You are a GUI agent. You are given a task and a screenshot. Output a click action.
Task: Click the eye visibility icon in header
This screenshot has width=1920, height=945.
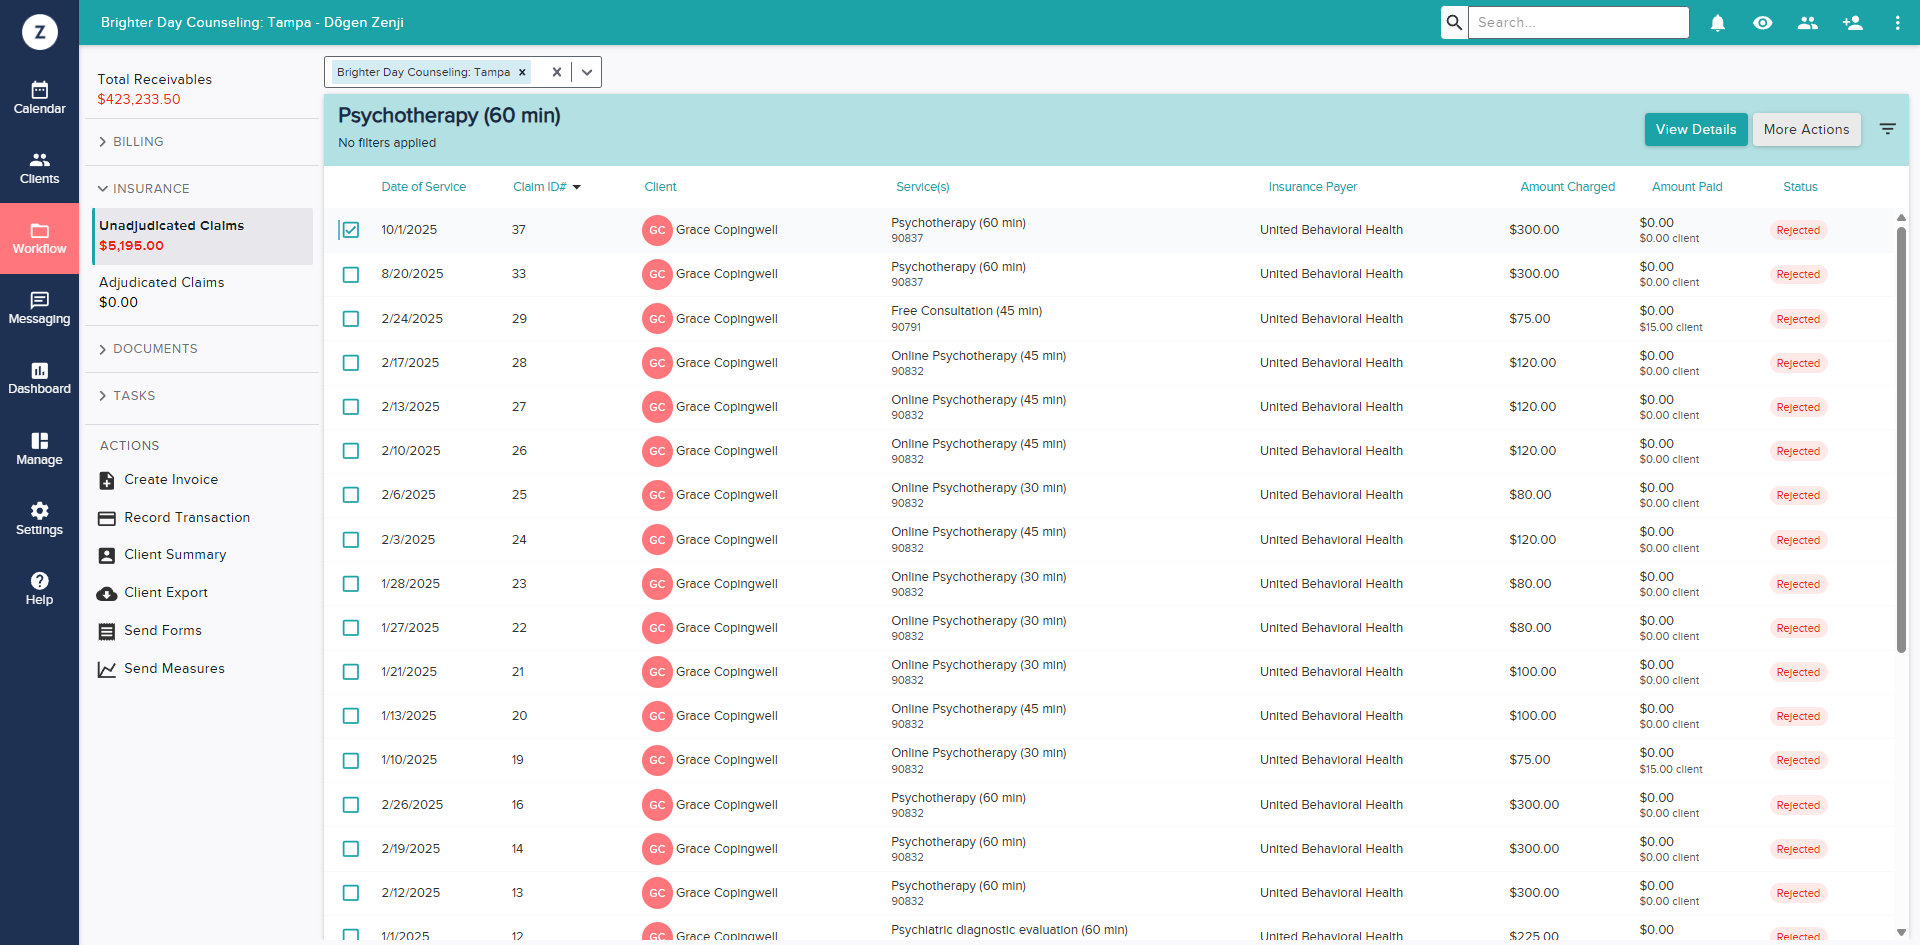coord(1762,22)
